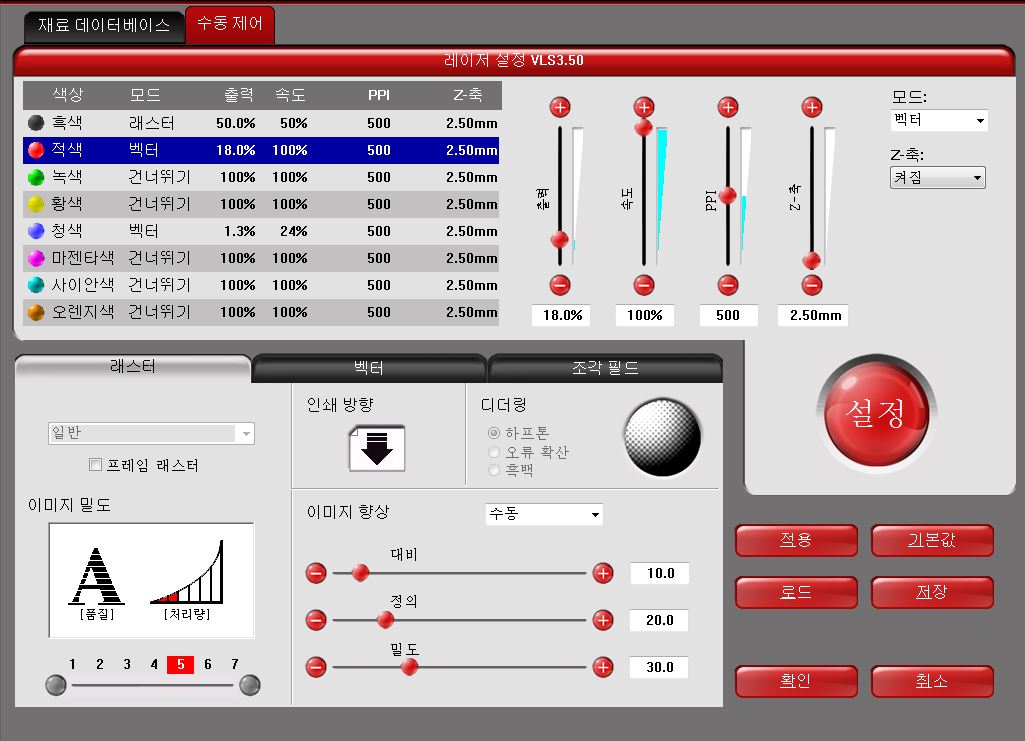Click the 정의 definition slider handle
The width and height of the screenshot is (1025, 741).
click(x=386, y=619)
